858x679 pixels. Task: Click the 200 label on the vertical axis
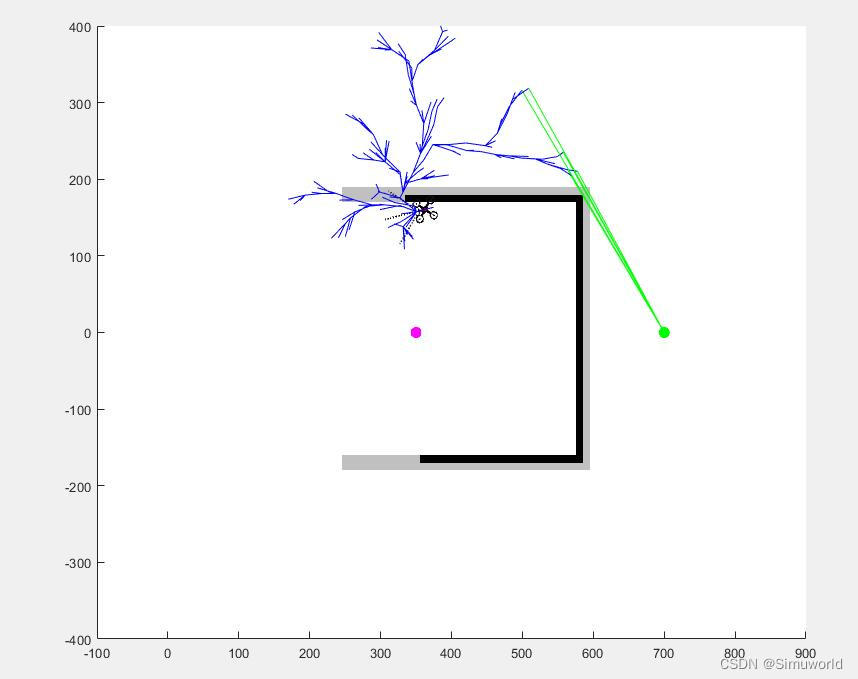click(80, 181)
